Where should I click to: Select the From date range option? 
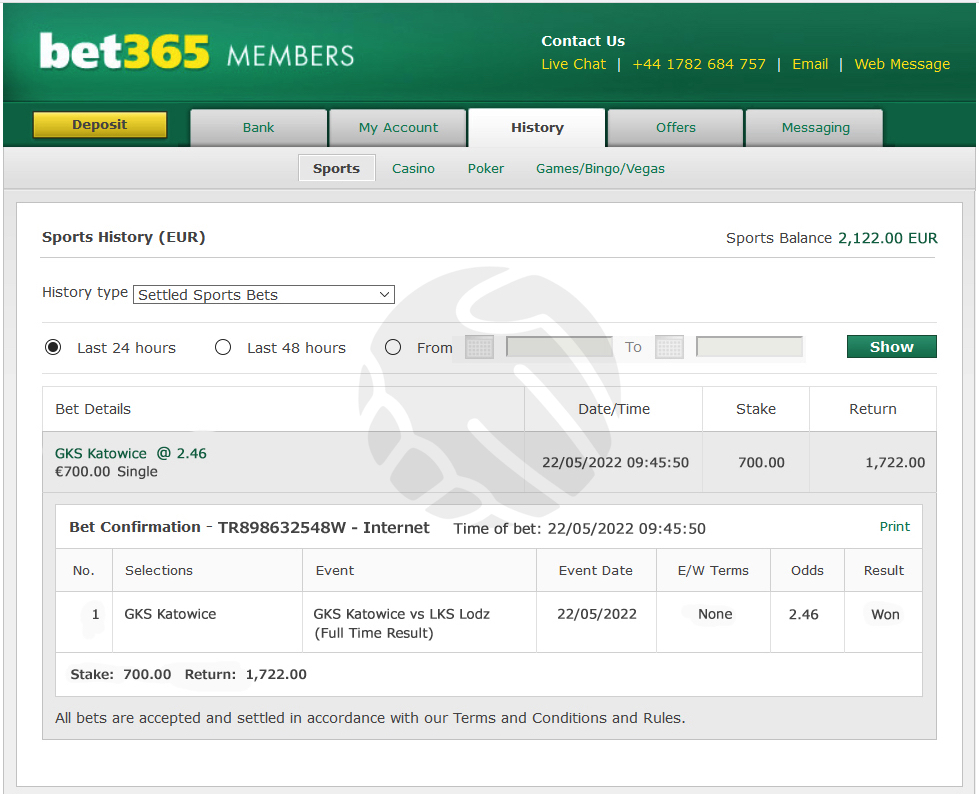[x=393, y=347]
